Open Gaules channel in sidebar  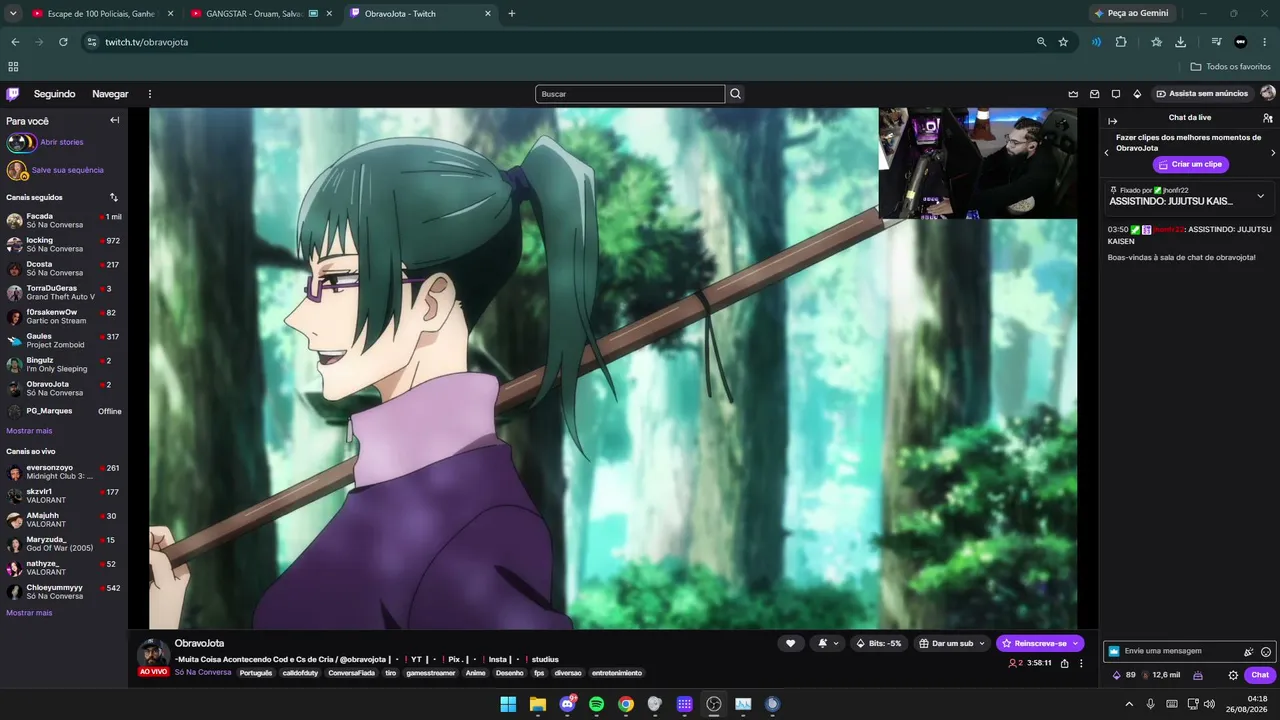point(64,341)
